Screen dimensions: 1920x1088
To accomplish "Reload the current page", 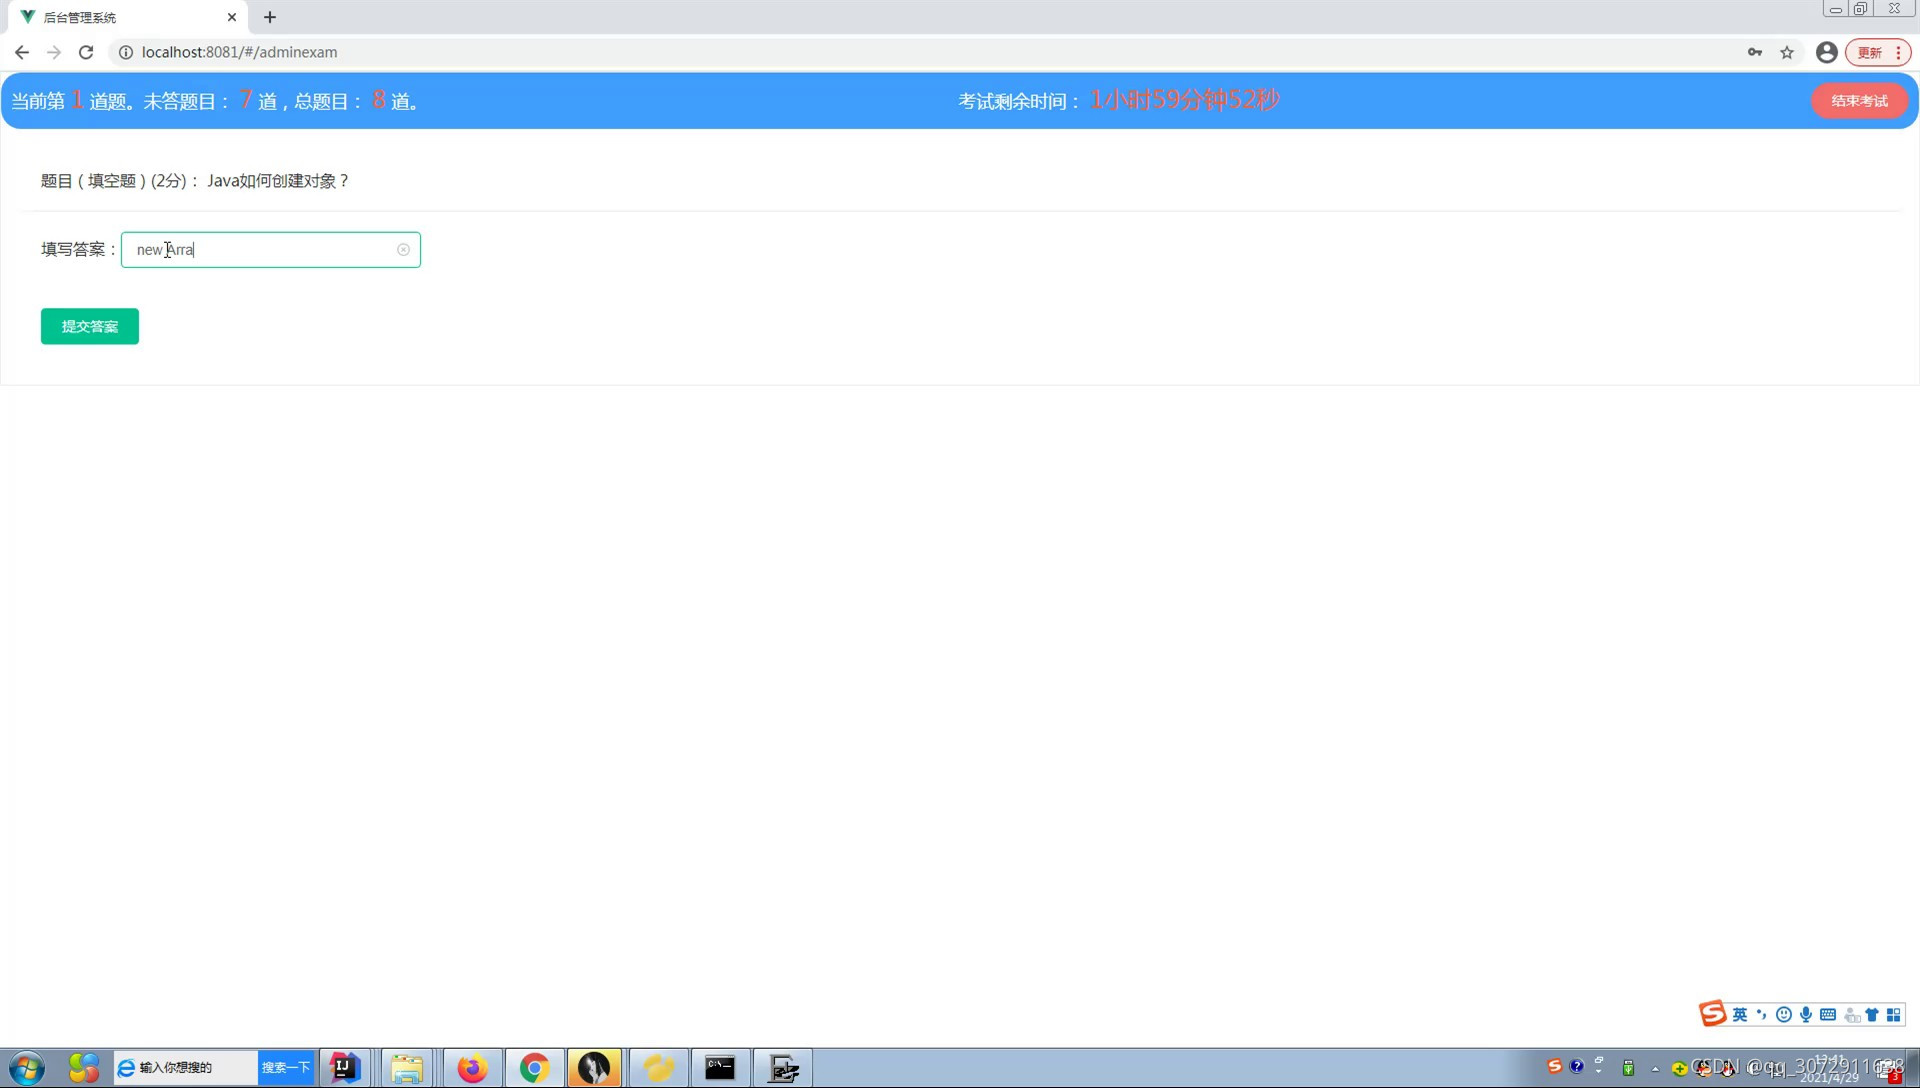I will [x=86, y=52].
